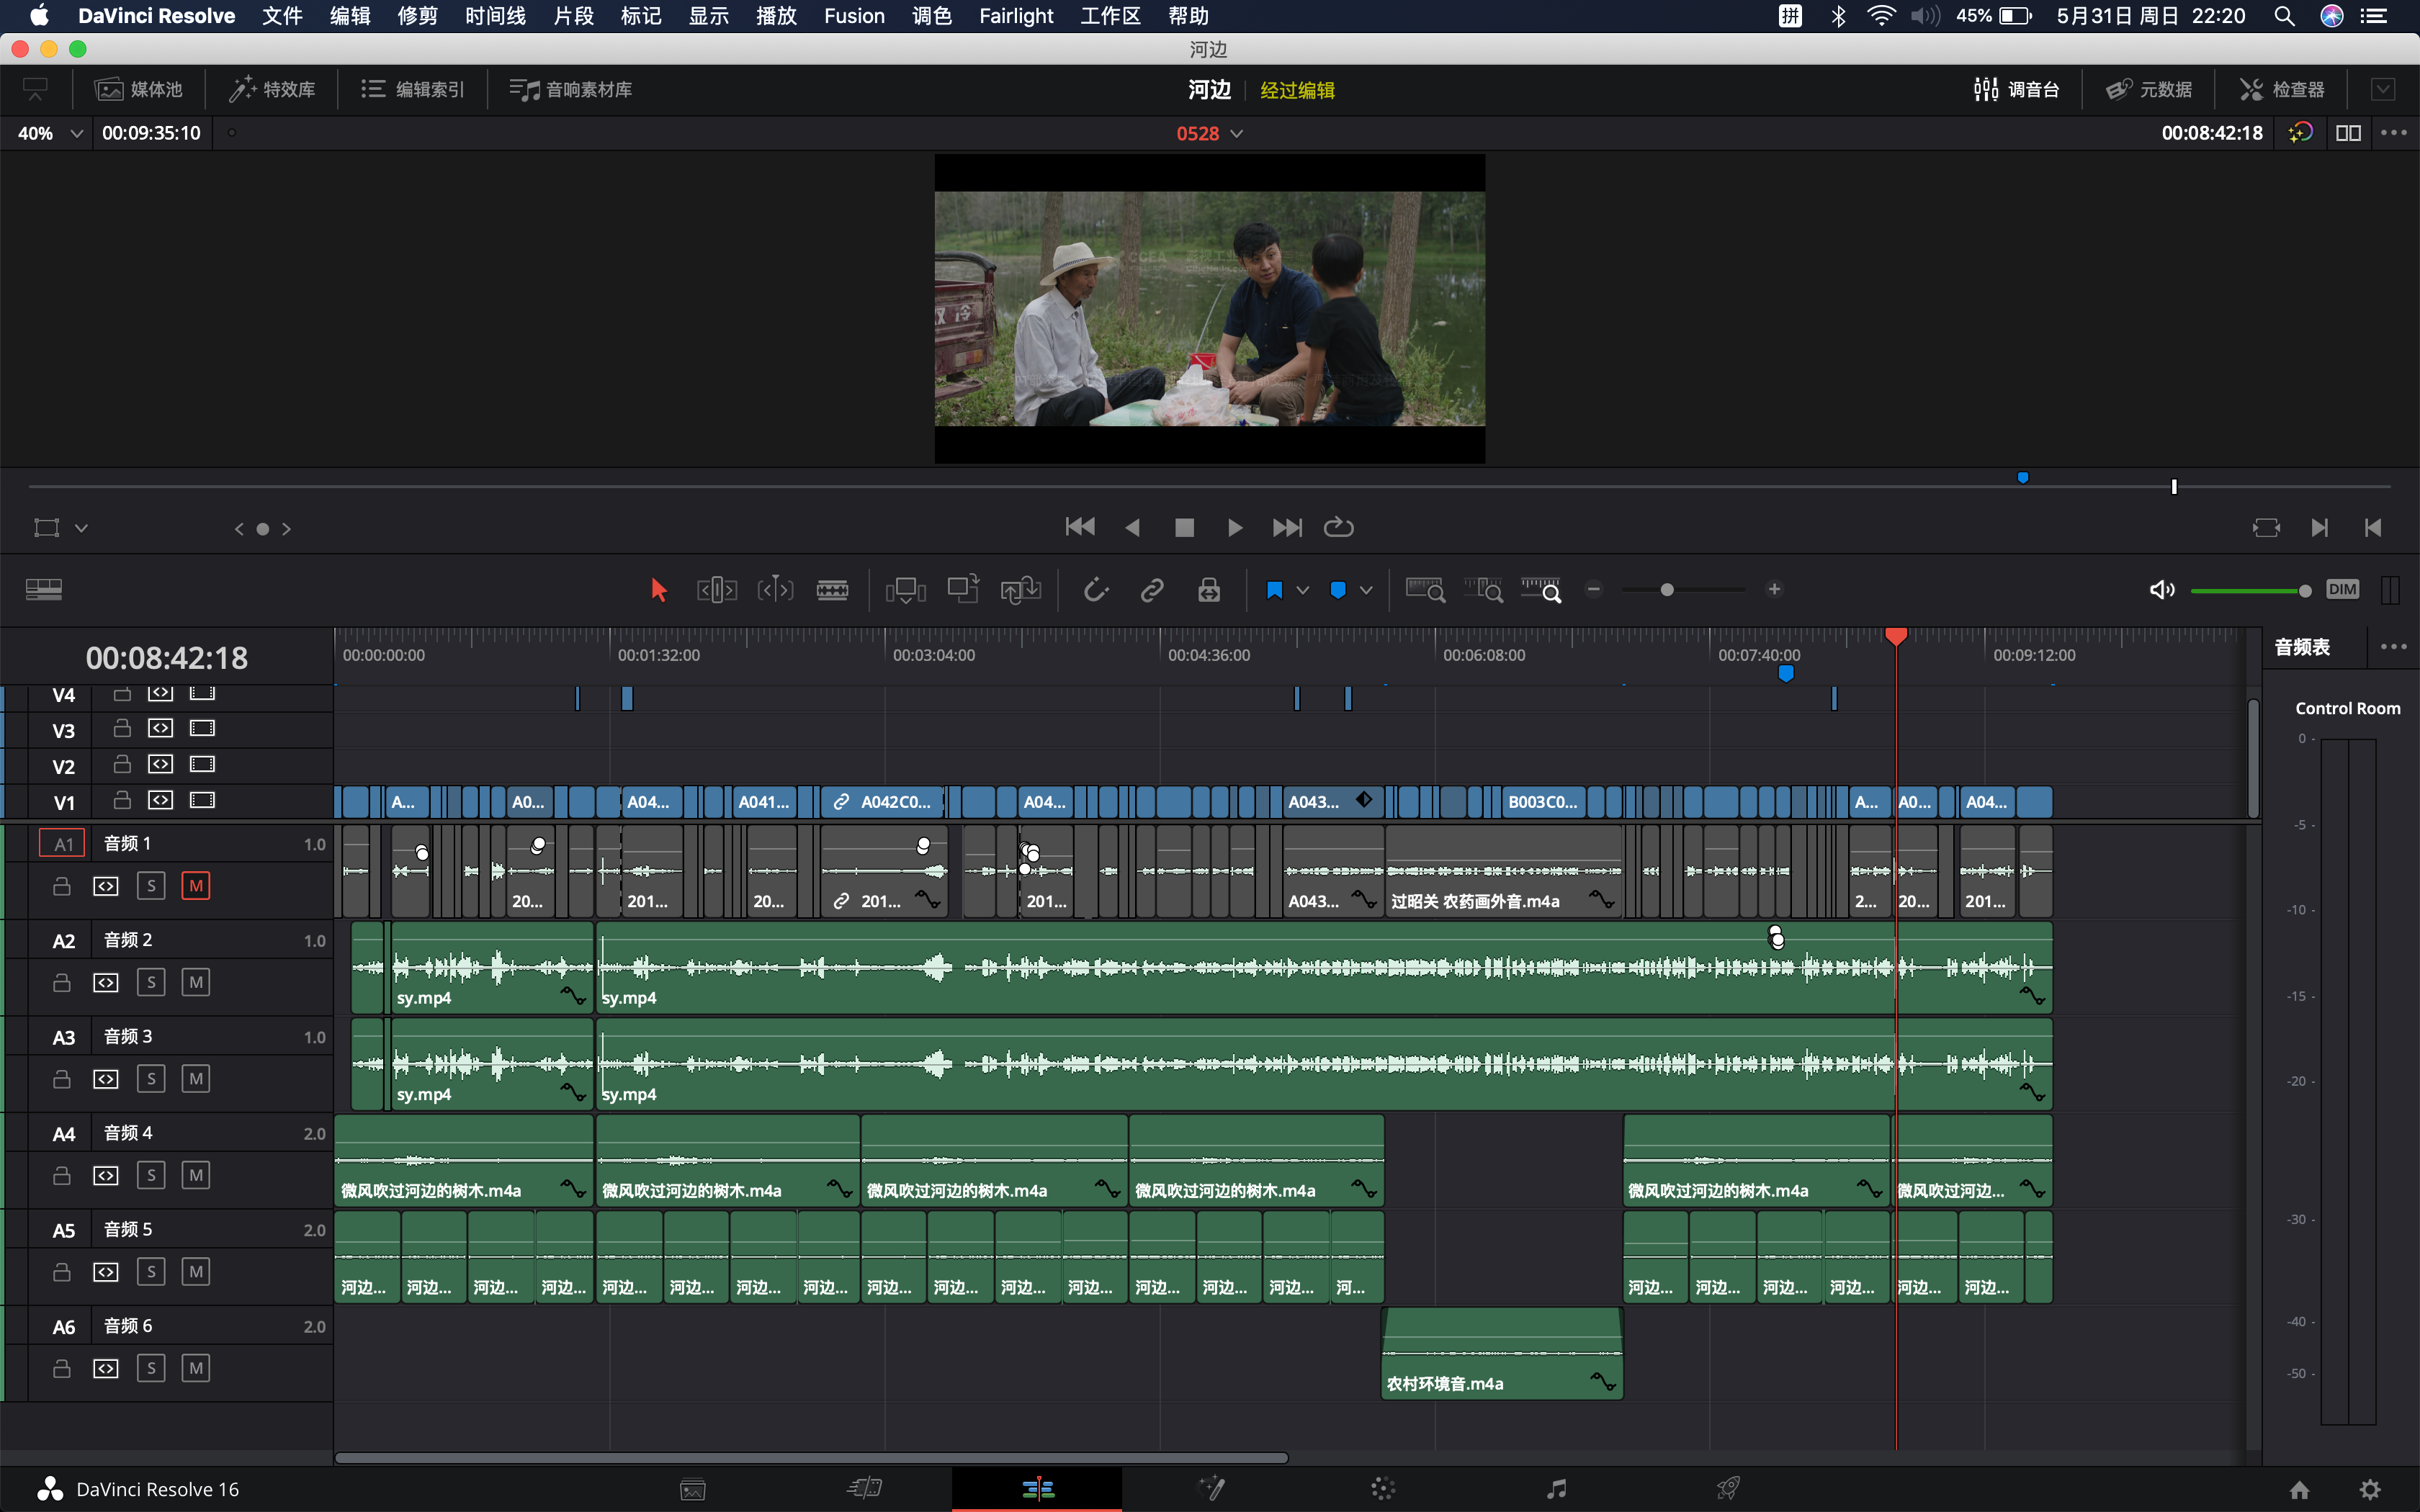Open the Fairlight page music note icon
Image resolution: width=2420 pixels, height=1512 pixels.
(x=1556, y=1489)
